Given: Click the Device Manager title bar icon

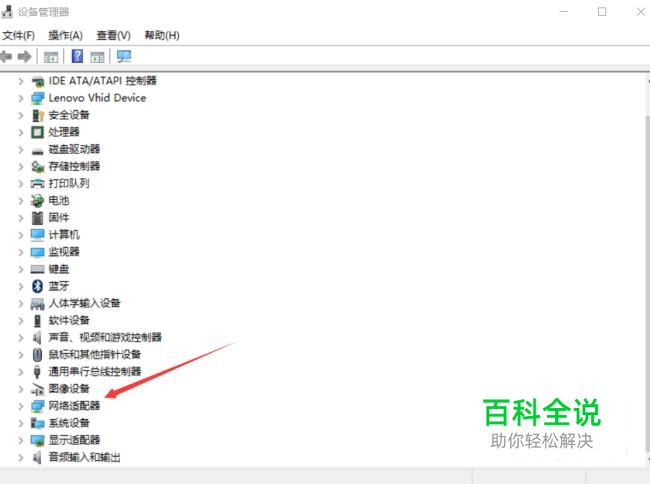Looking at the screenshot, I should (x=7, y=12).
